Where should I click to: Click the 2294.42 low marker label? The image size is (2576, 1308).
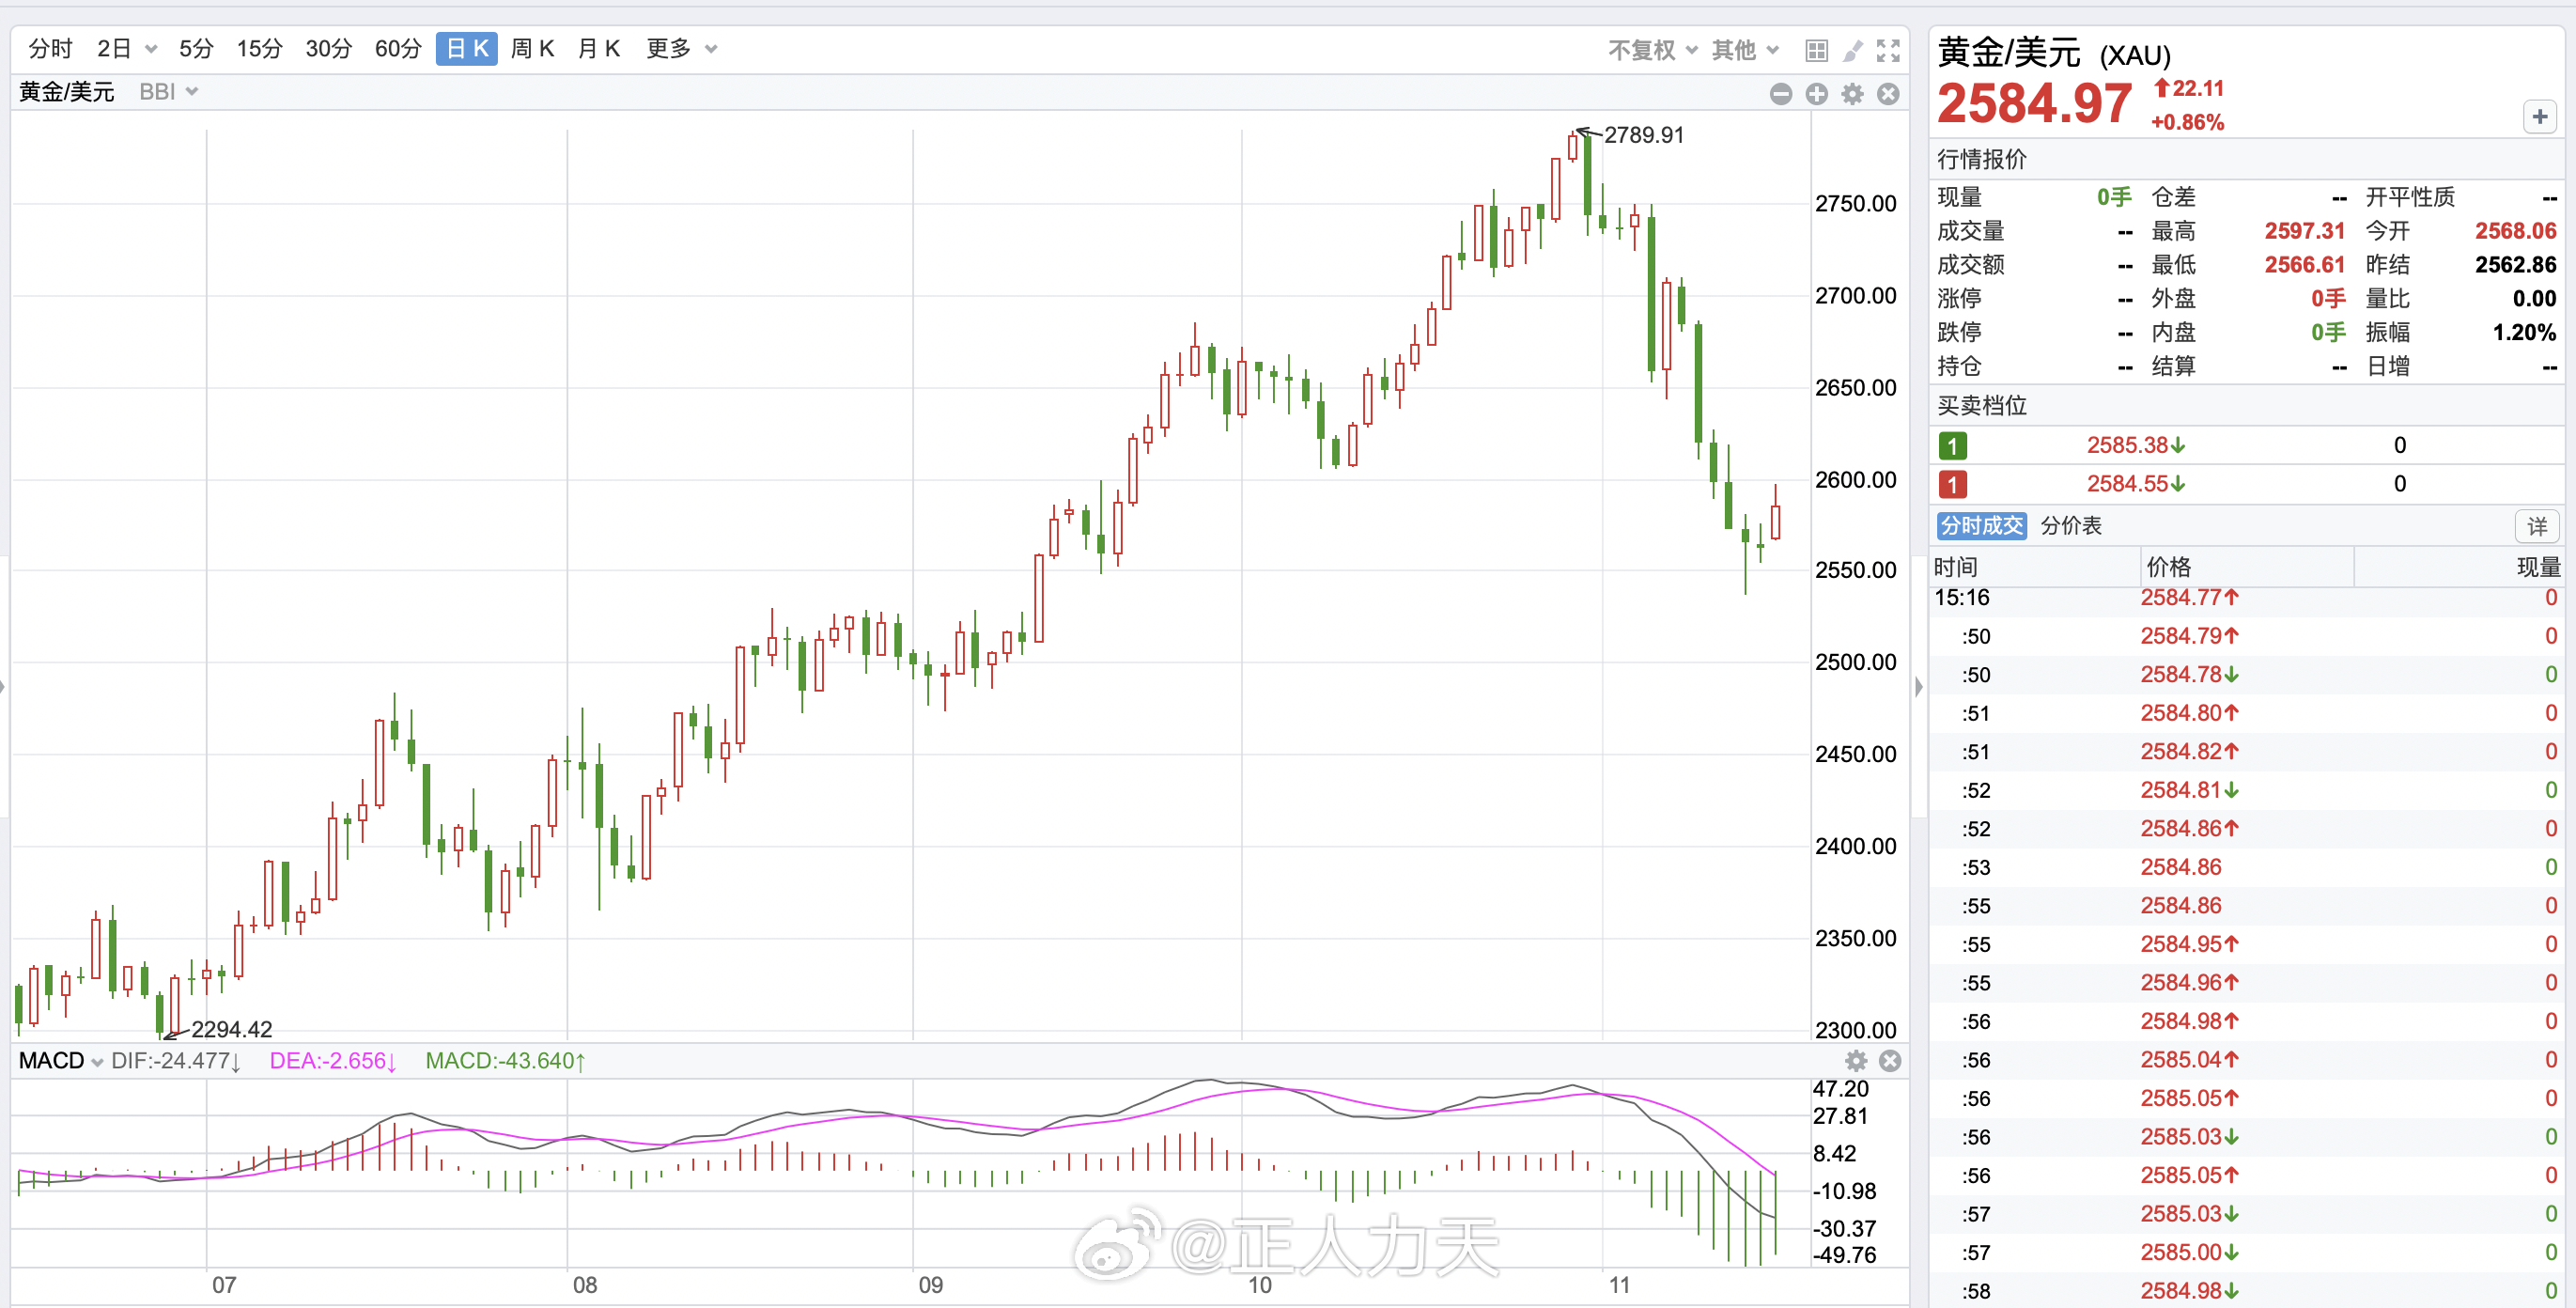click(231, 1029)
